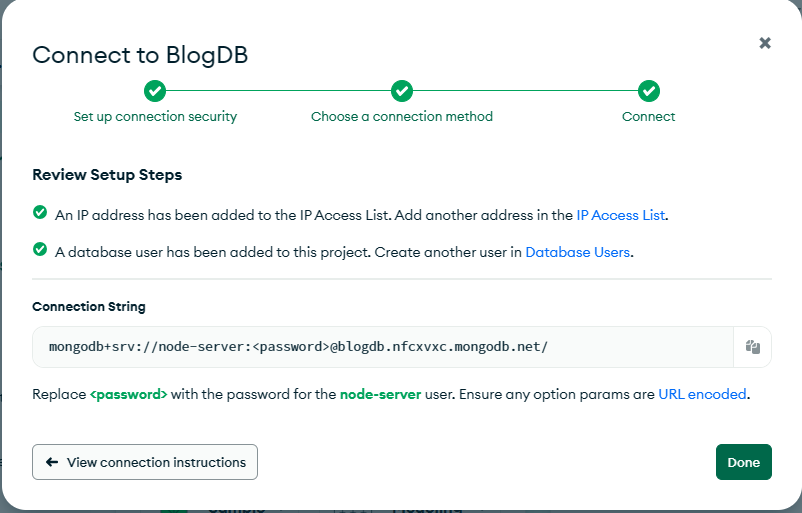Viewport: 802px width, 513px height.
Task: Select the 'Set up connection security' step
Action: pos(155,117)
